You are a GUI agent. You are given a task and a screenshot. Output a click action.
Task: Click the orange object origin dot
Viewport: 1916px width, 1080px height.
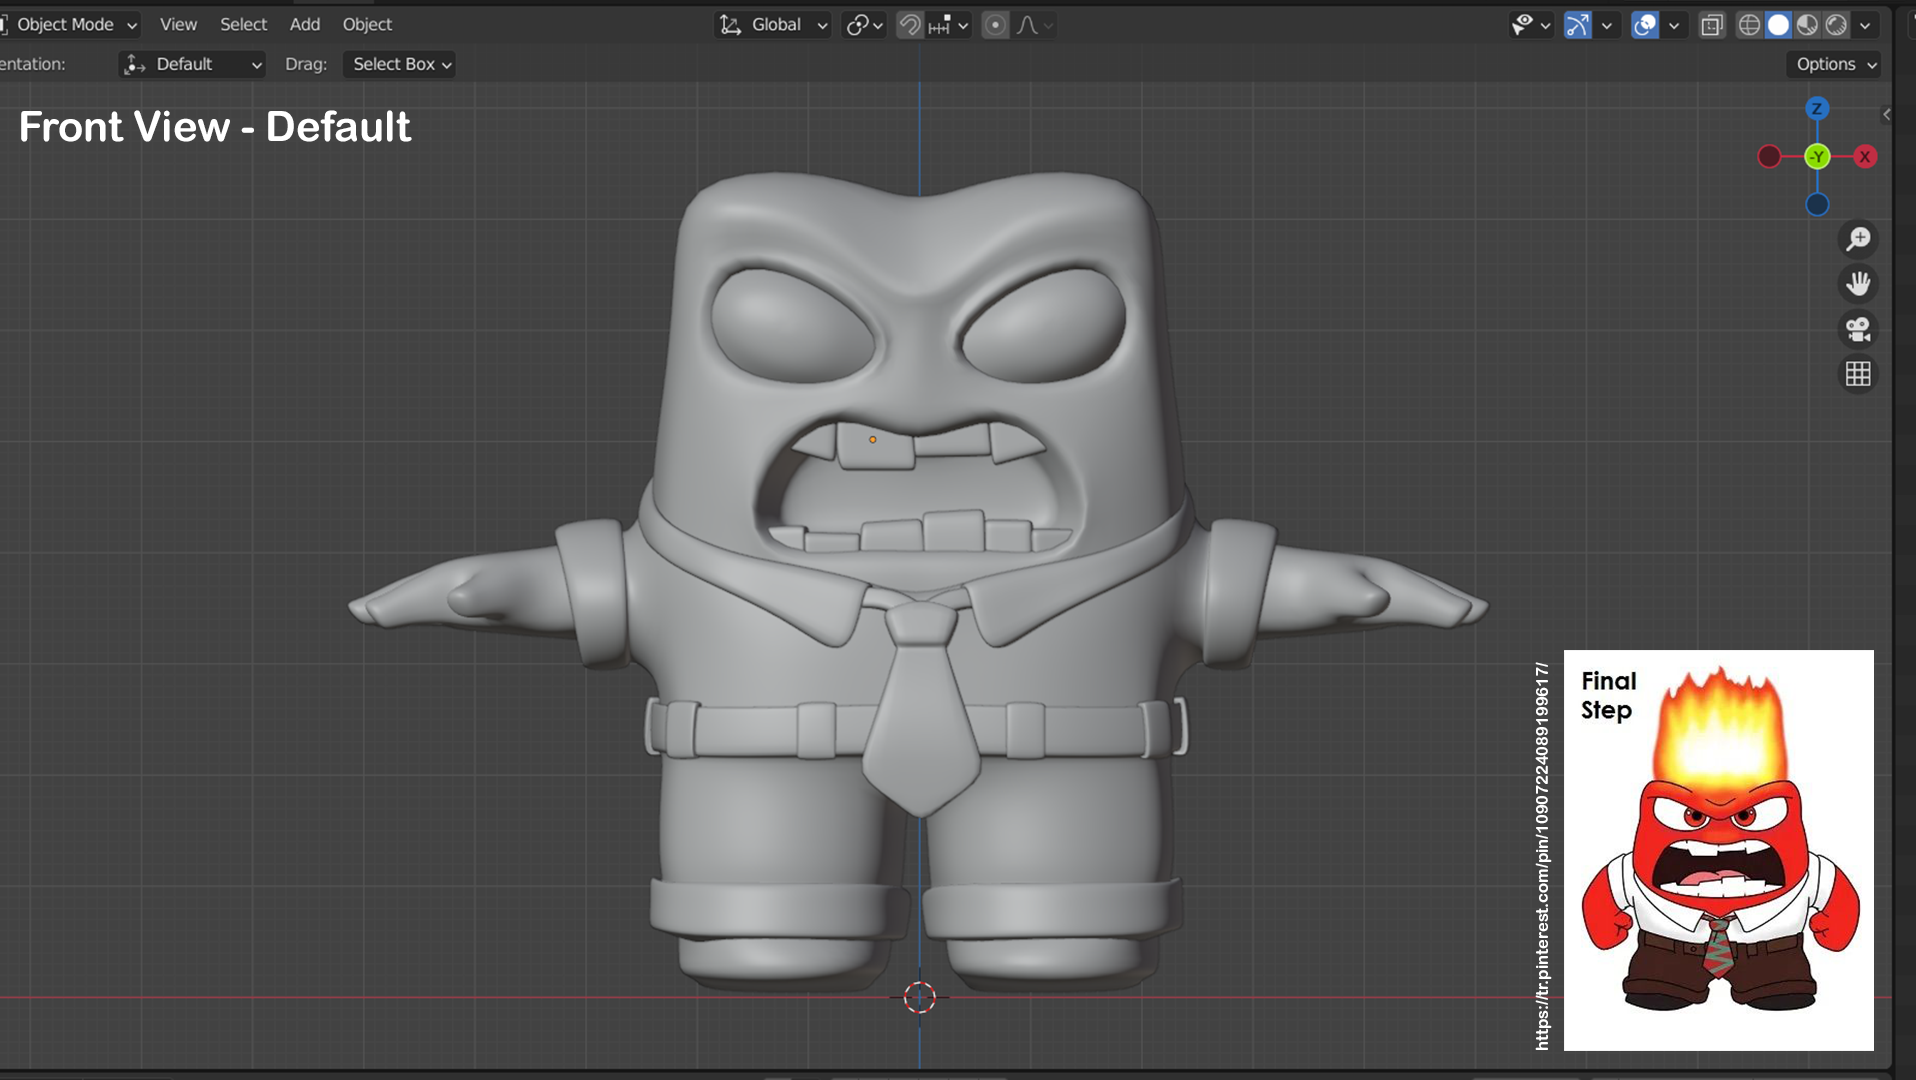tap(873, 439)
